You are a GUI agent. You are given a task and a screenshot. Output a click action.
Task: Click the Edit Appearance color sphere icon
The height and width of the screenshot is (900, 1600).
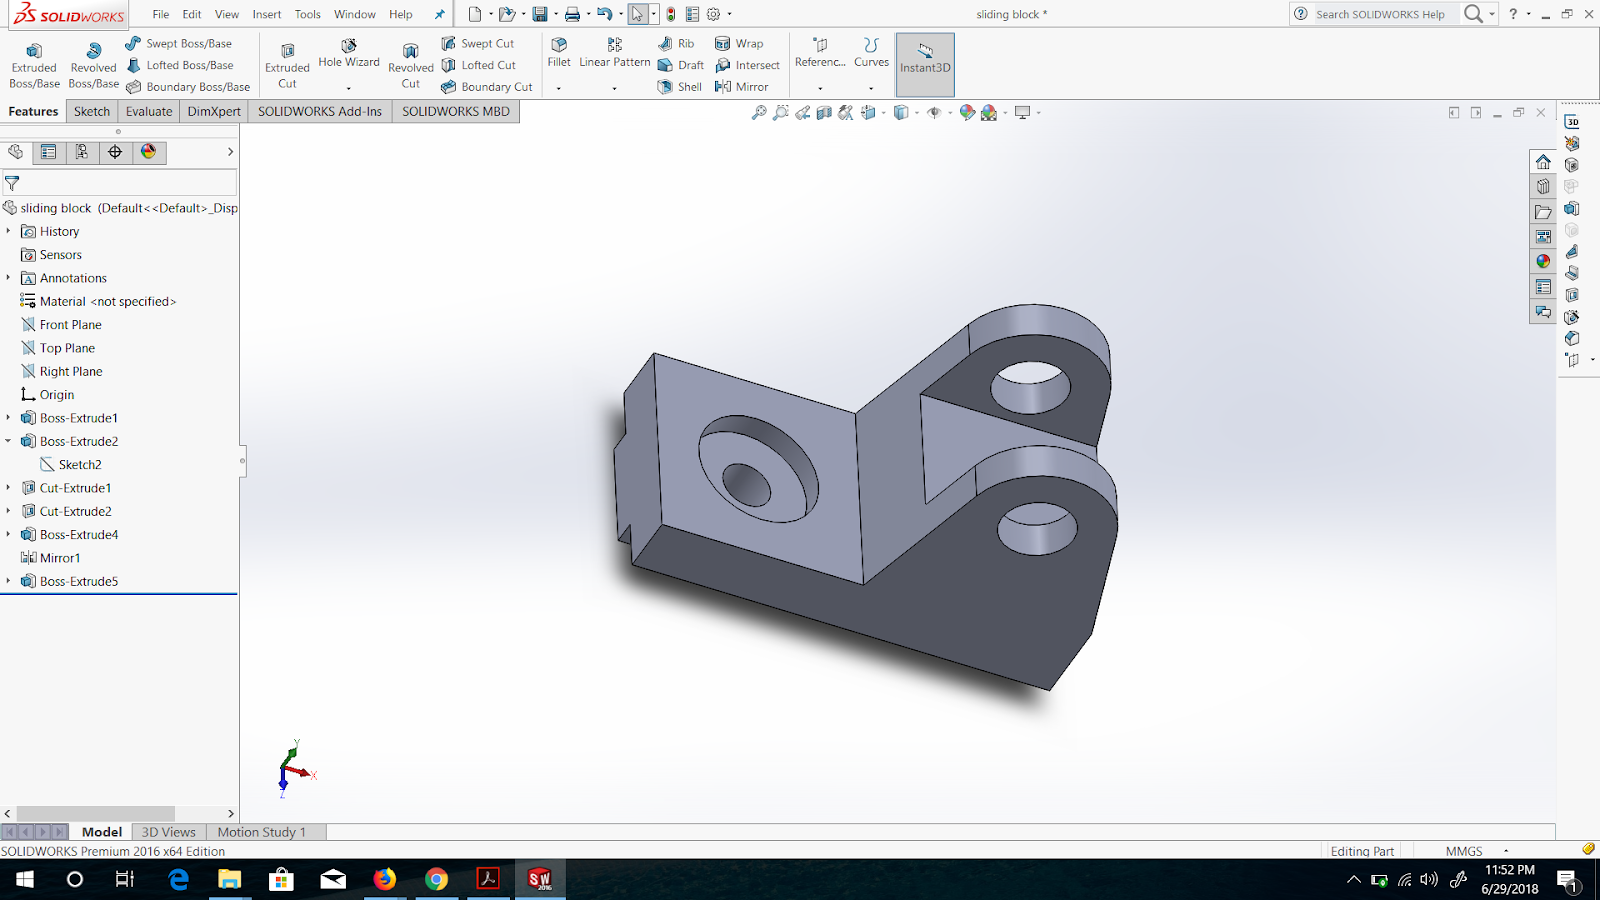coord(966,112)
